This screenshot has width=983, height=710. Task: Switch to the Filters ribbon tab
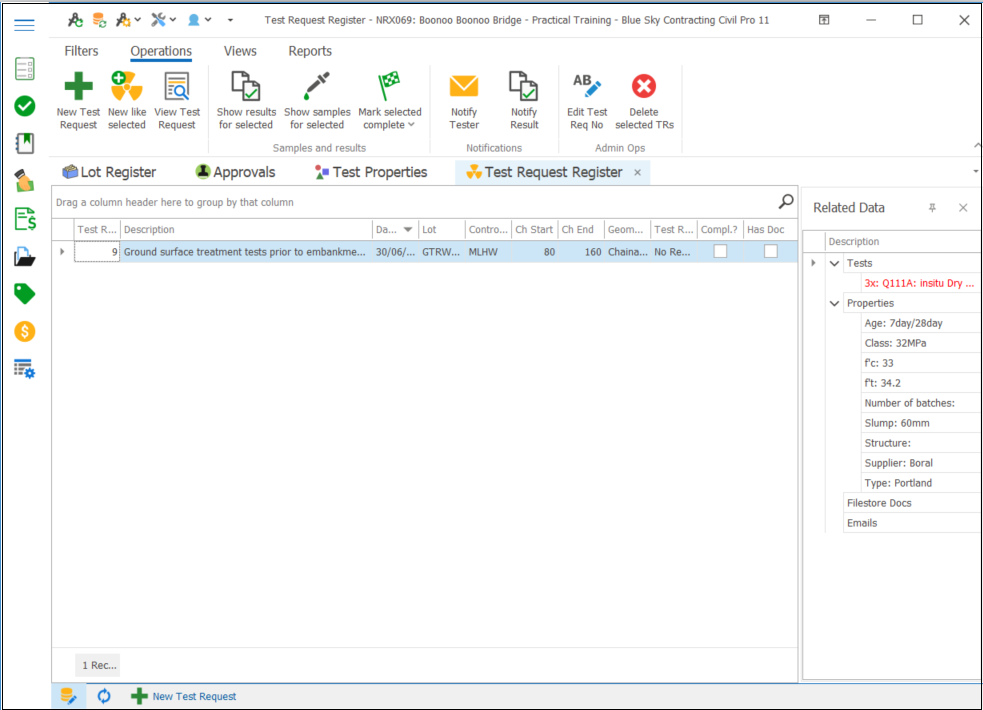click(82, 51)
